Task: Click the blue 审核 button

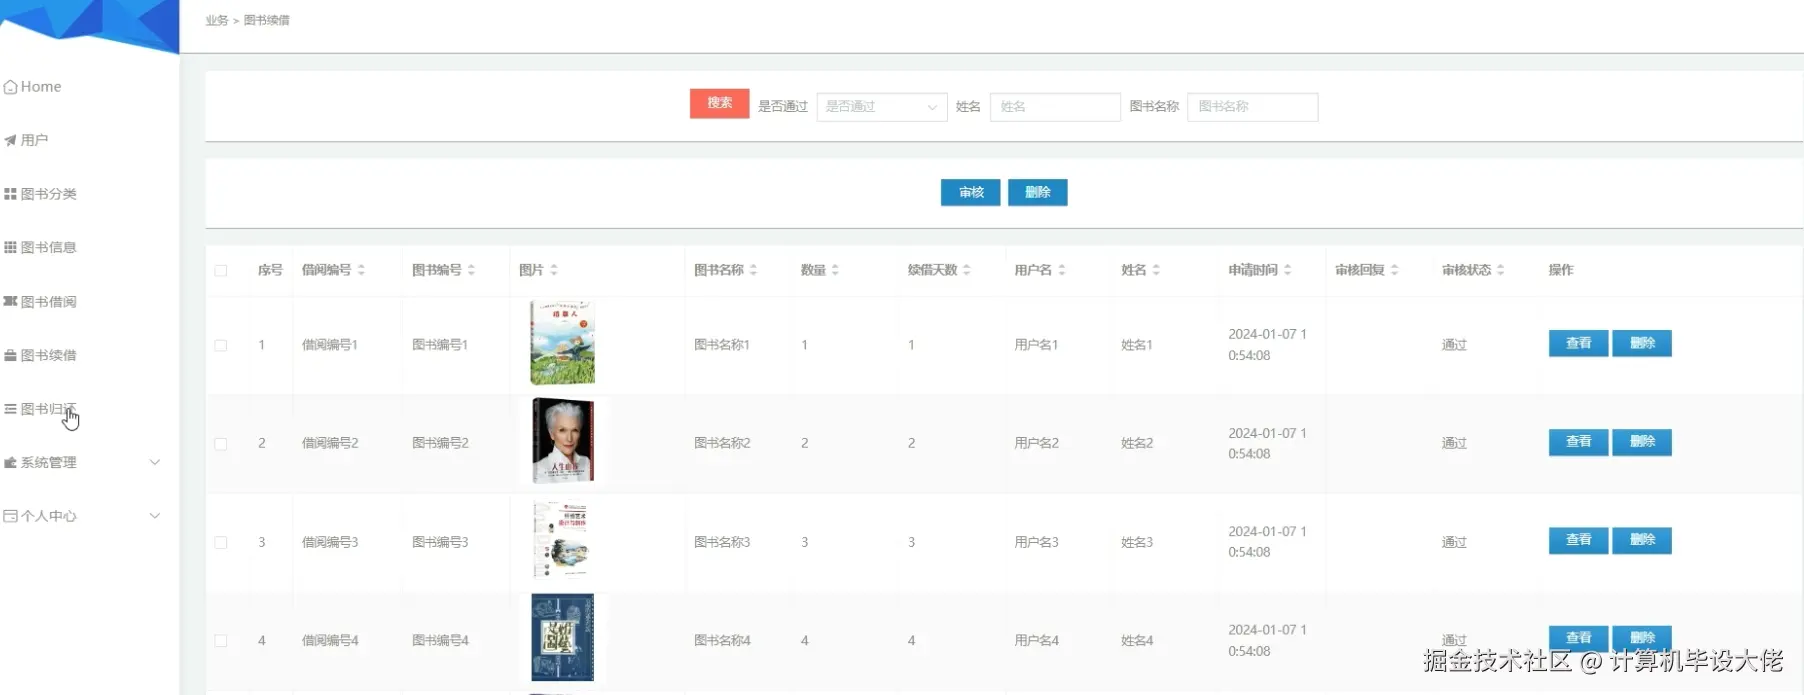Action: pos(970,192)
